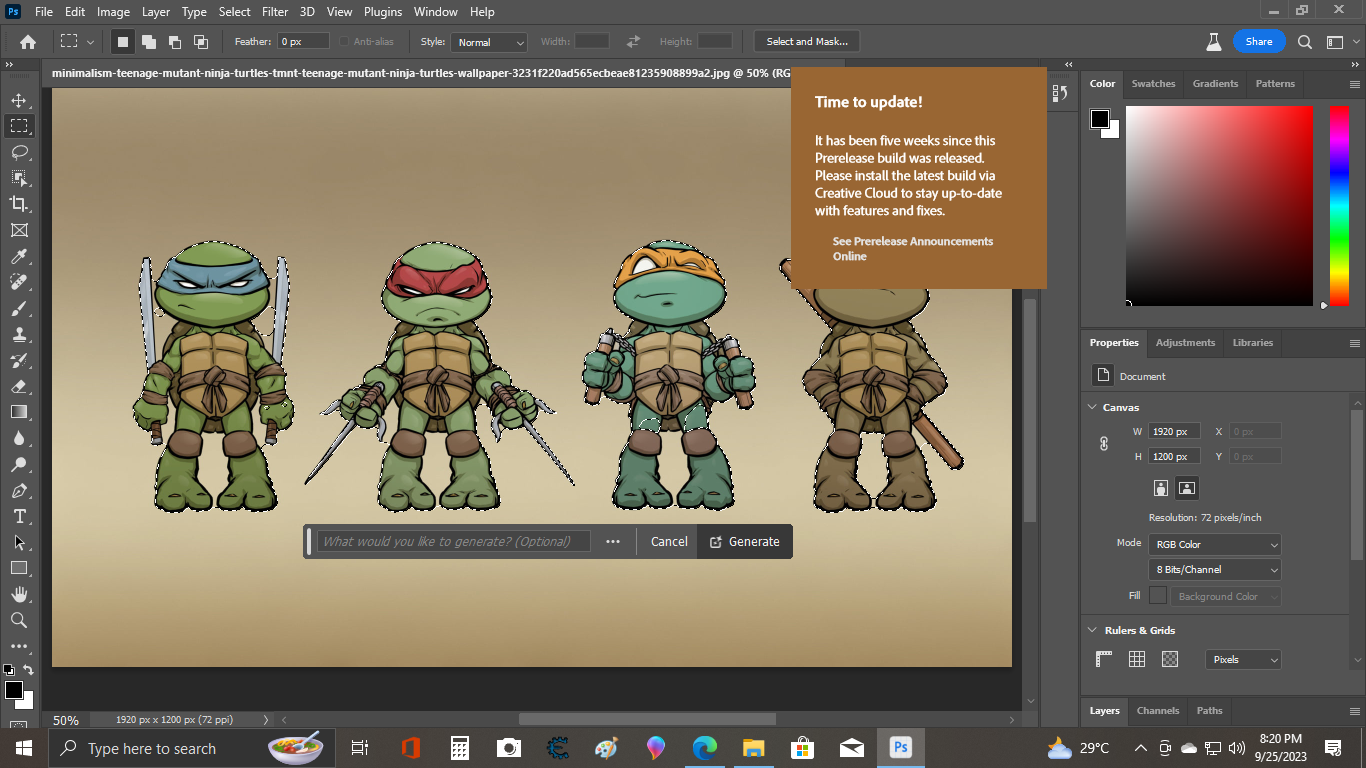Open See Prerelease Announcements Online link
Viewport: 1366px width, 768px height.
913,249
